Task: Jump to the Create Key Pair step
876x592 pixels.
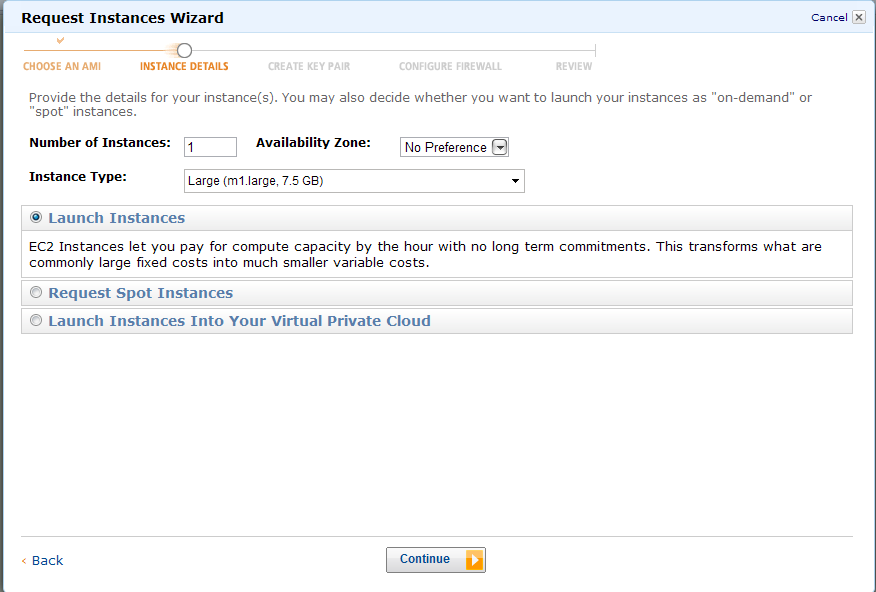Action: click(309, 67)
